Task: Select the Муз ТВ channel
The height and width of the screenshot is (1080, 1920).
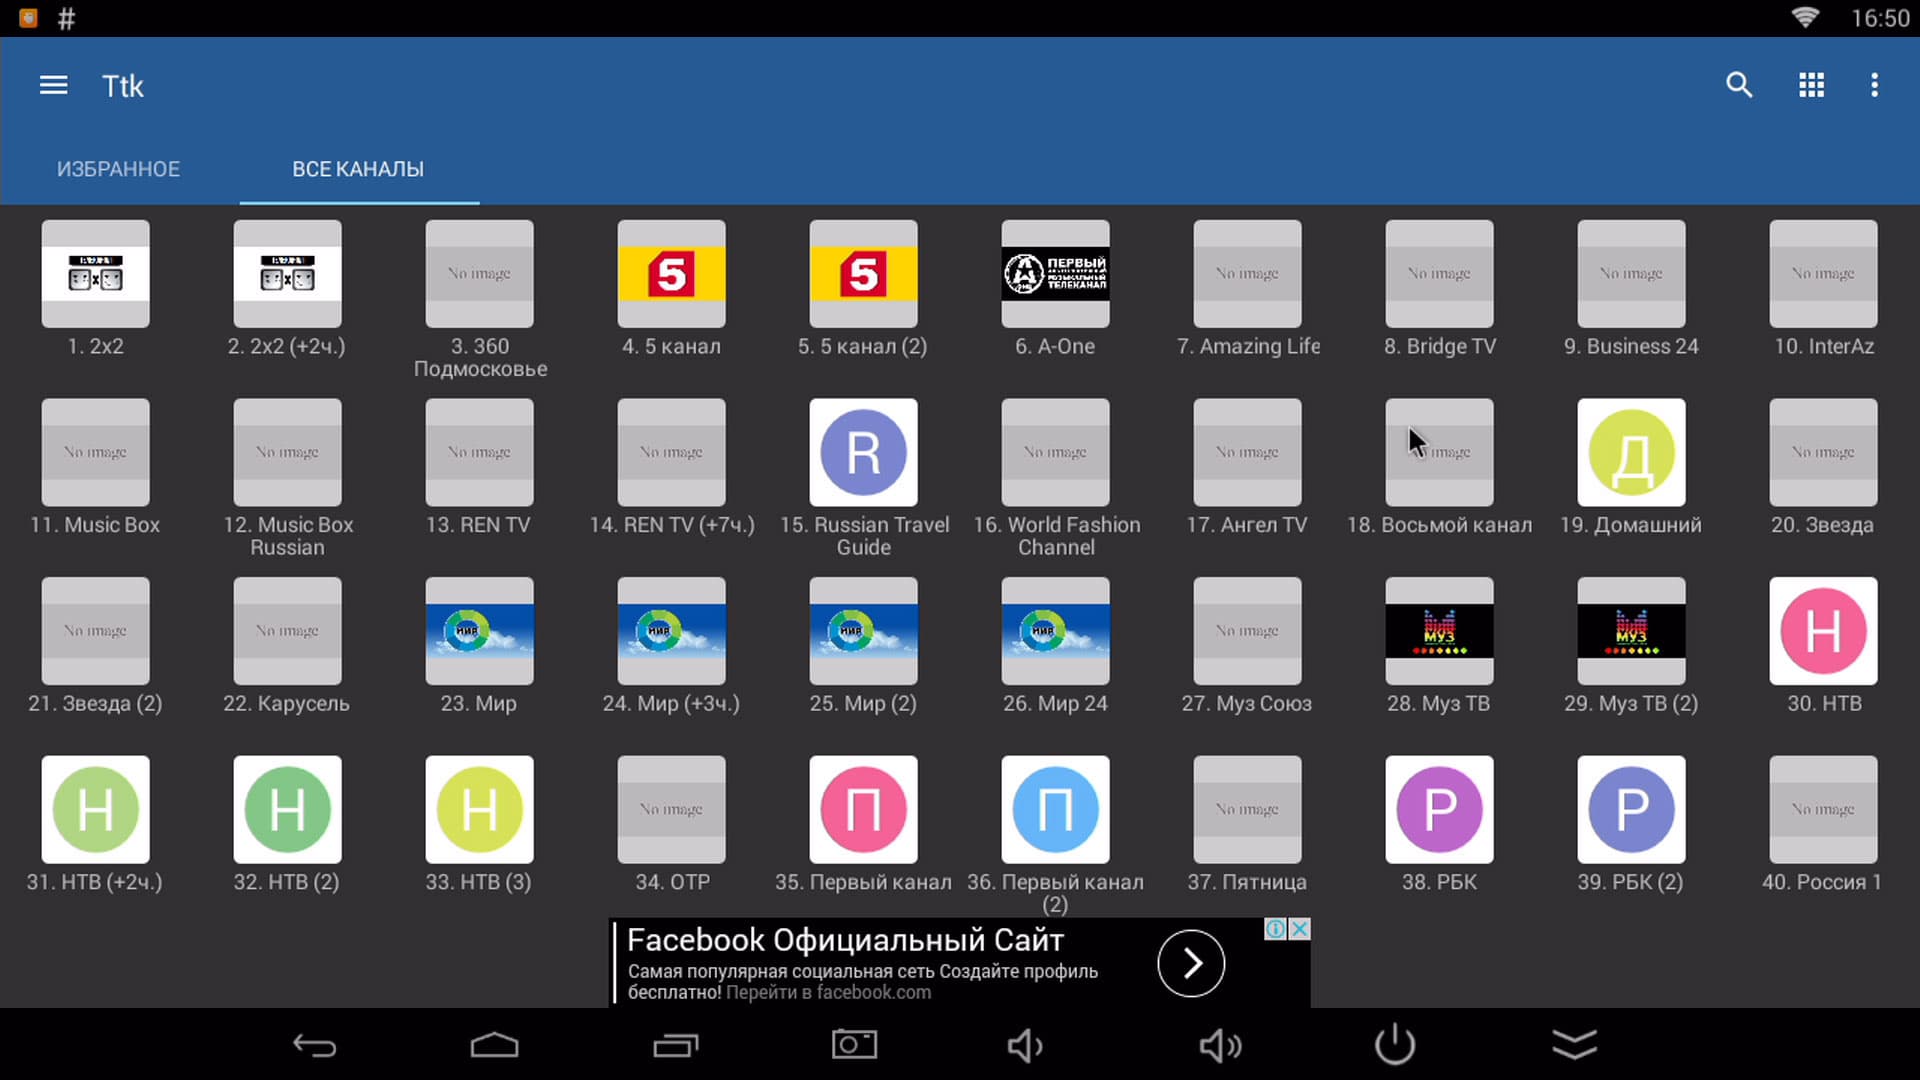Action: pos(1439,631)
